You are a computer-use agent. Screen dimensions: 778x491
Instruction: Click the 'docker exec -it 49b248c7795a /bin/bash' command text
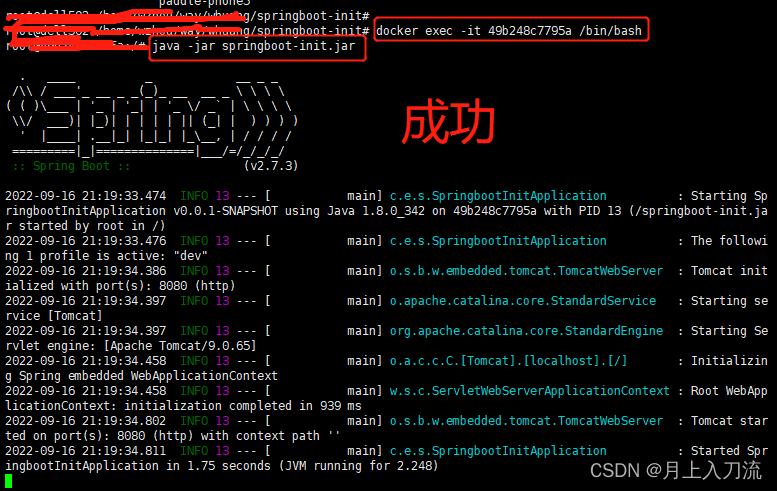click(x=509, y=31)
